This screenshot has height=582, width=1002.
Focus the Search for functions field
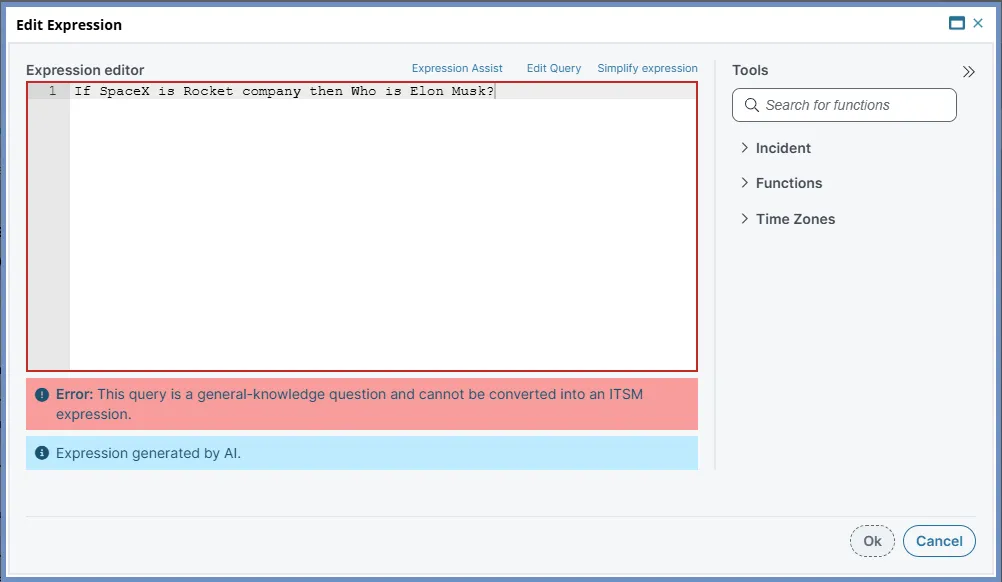(x=844, y=105)
